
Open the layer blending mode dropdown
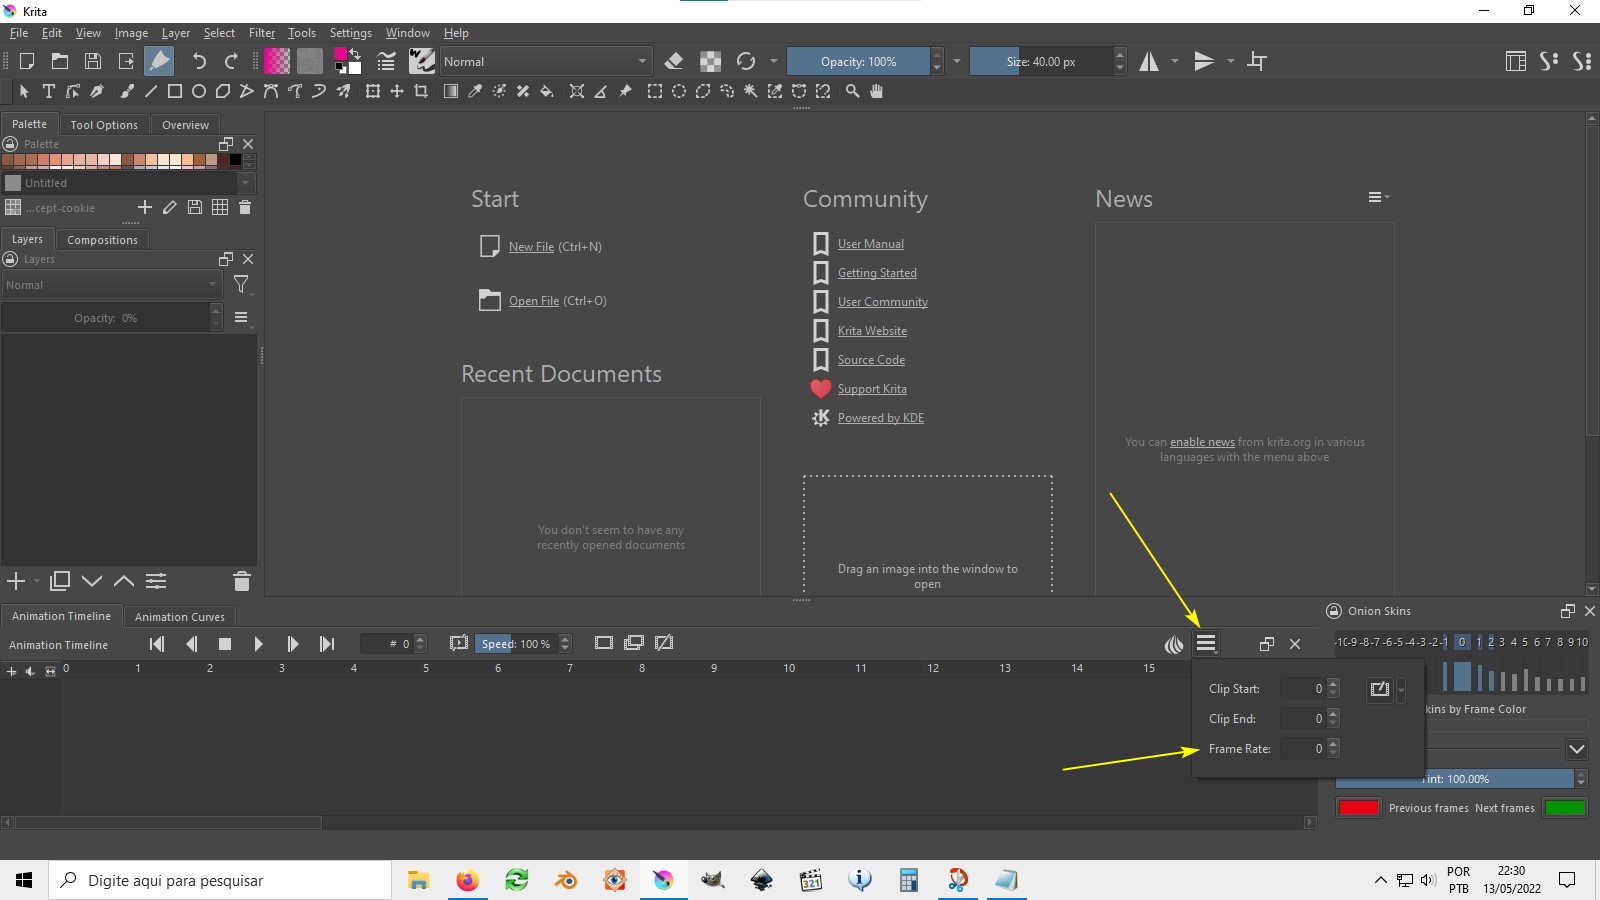pos(111,285)
